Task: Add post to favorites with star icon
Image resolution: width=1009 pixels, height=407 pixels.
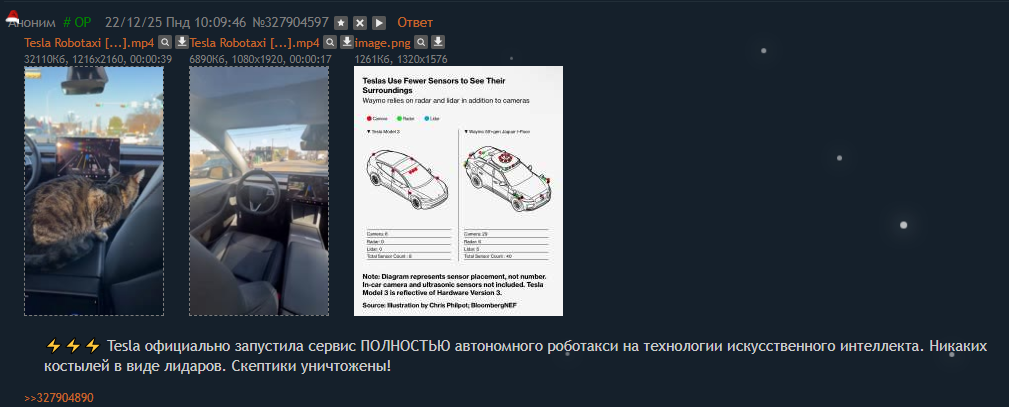Action: 342,23
